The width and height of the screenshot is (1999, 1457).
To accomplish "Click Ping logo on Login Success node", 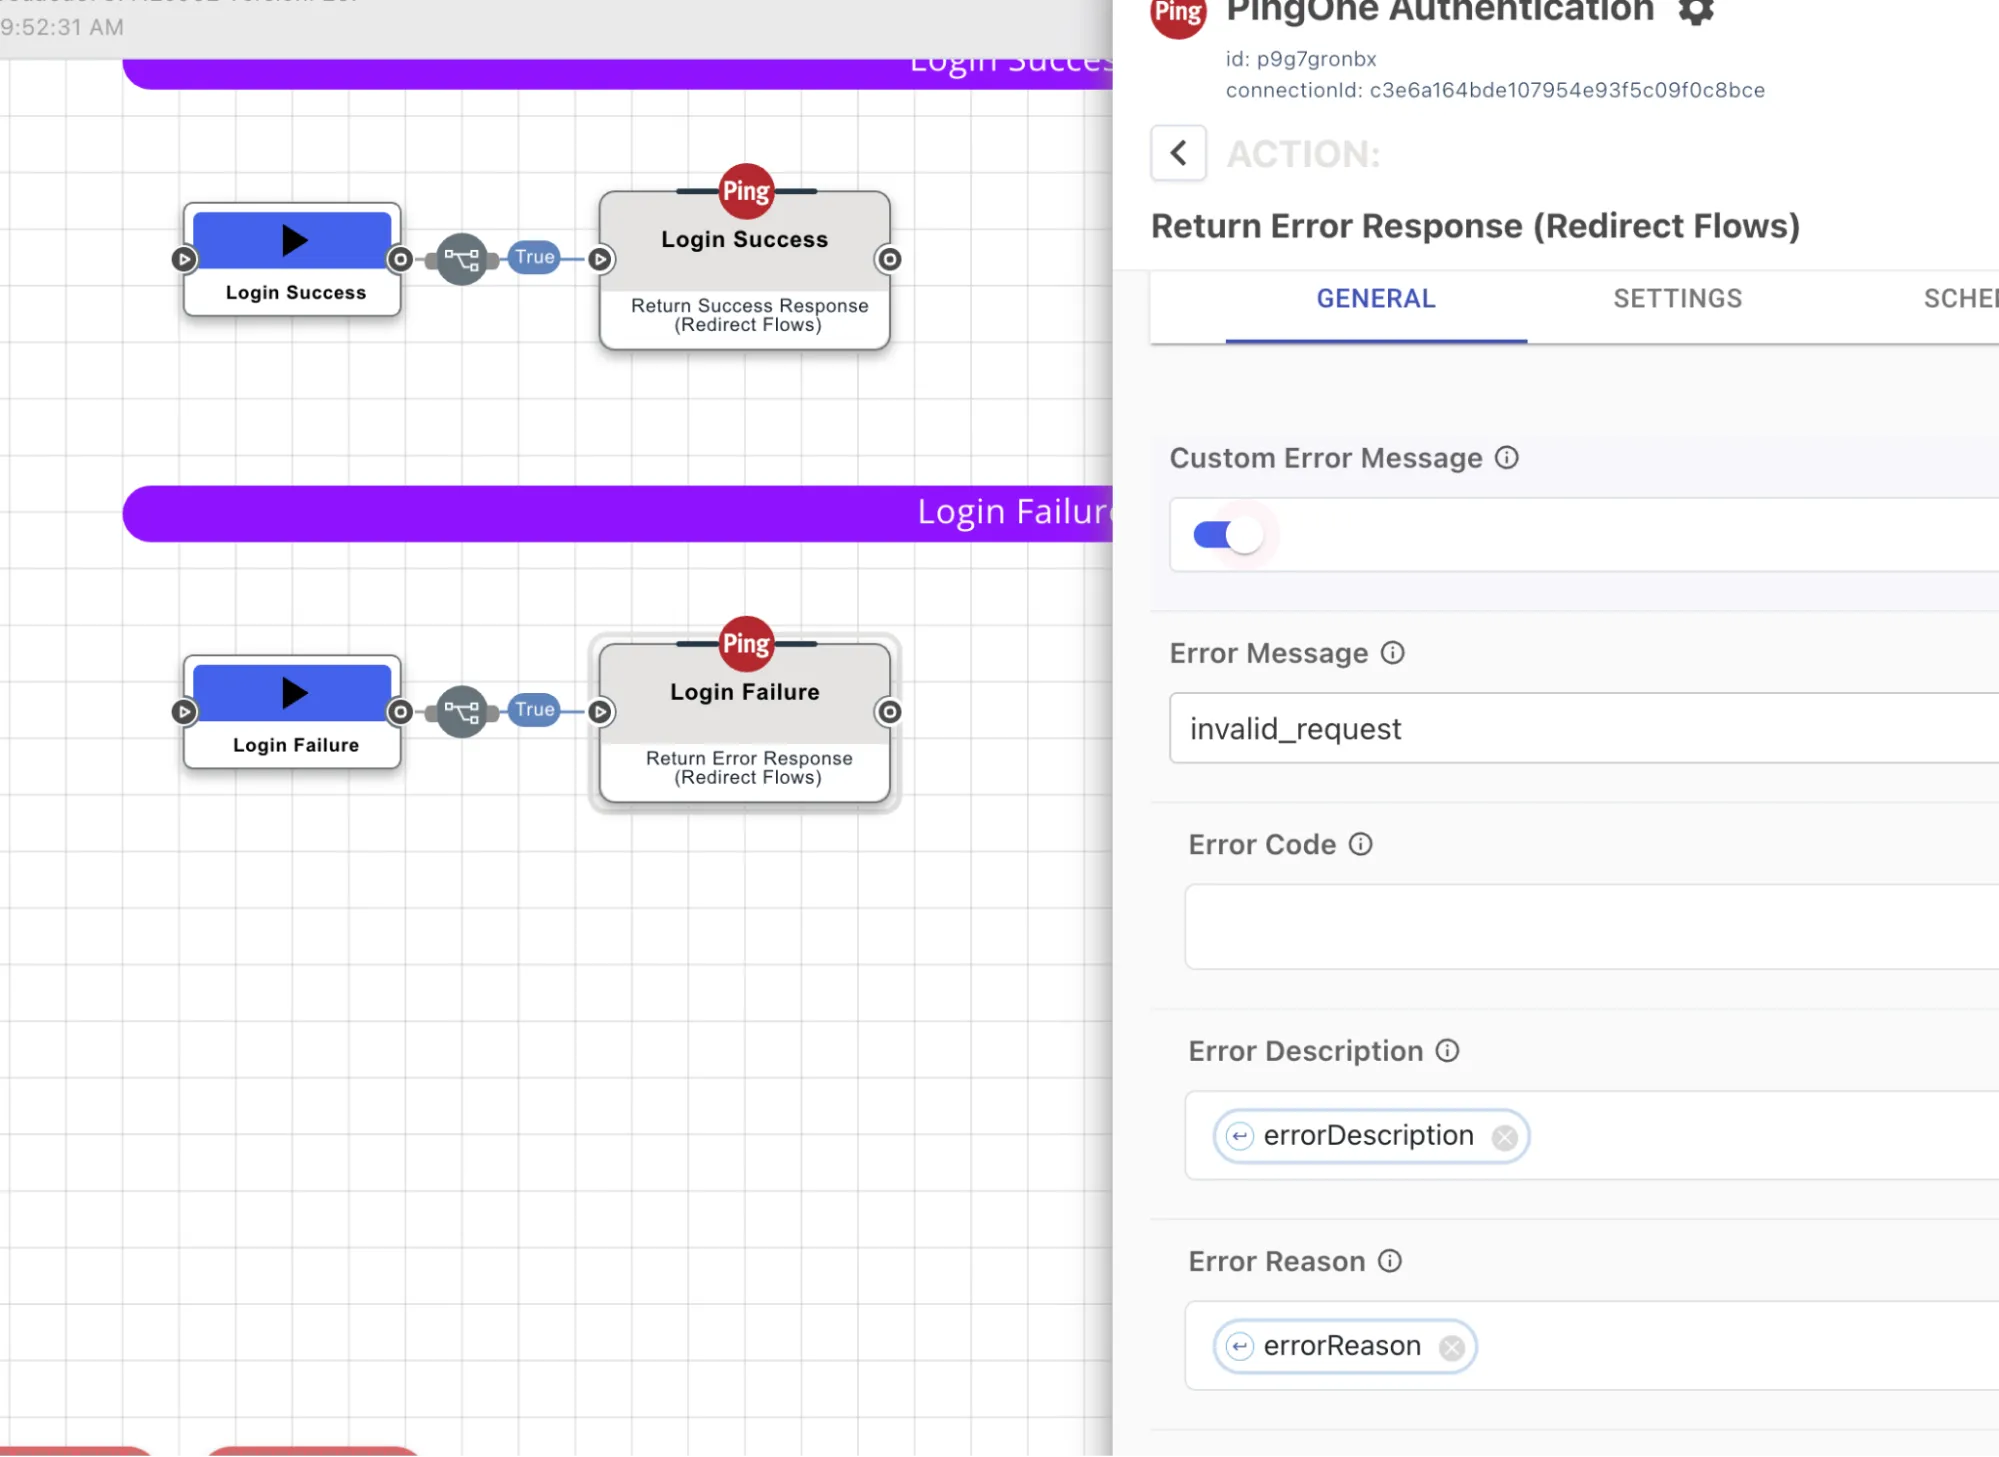I will point(746,190).
